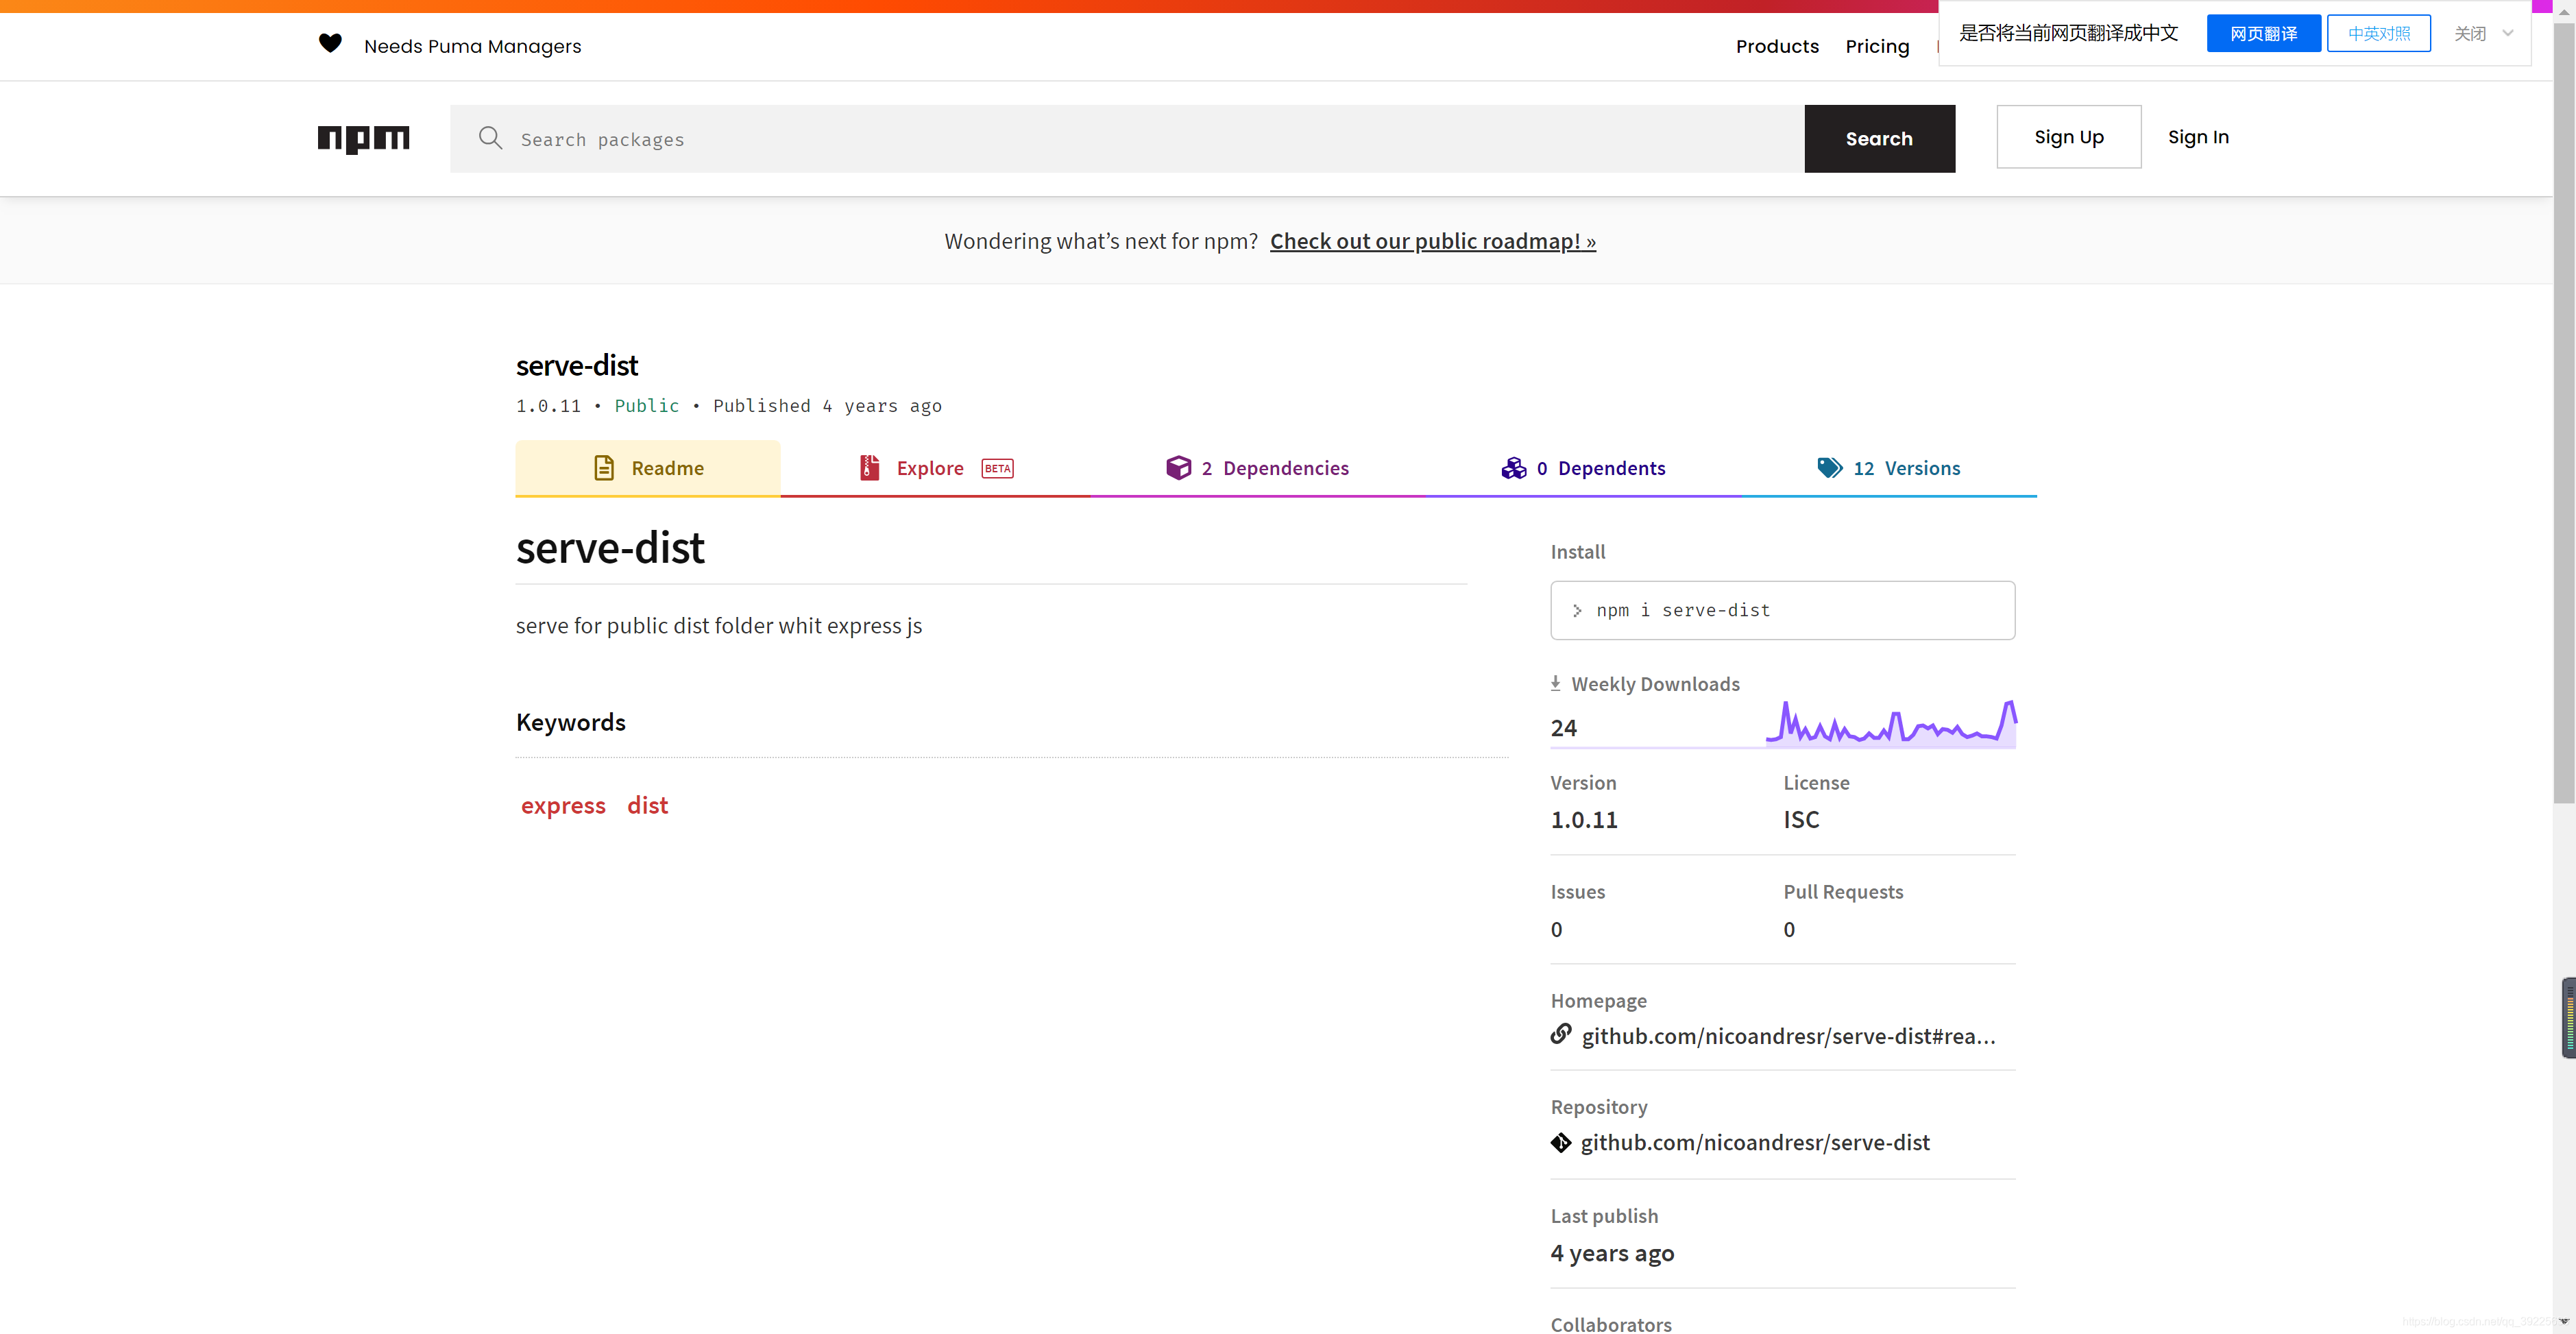Click the Dependents stacked cubes icon
This screenshot has width=2576, height=1334.
point(1513,468)
